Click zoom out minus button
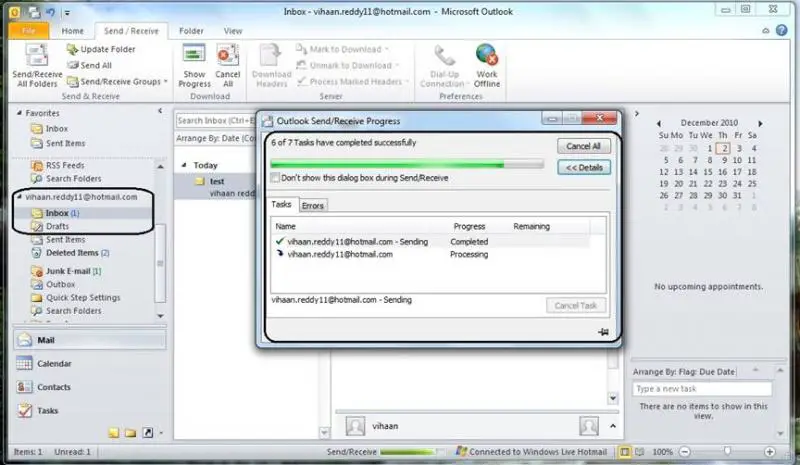Screen dimensions: 800x465 pos(685,452)
